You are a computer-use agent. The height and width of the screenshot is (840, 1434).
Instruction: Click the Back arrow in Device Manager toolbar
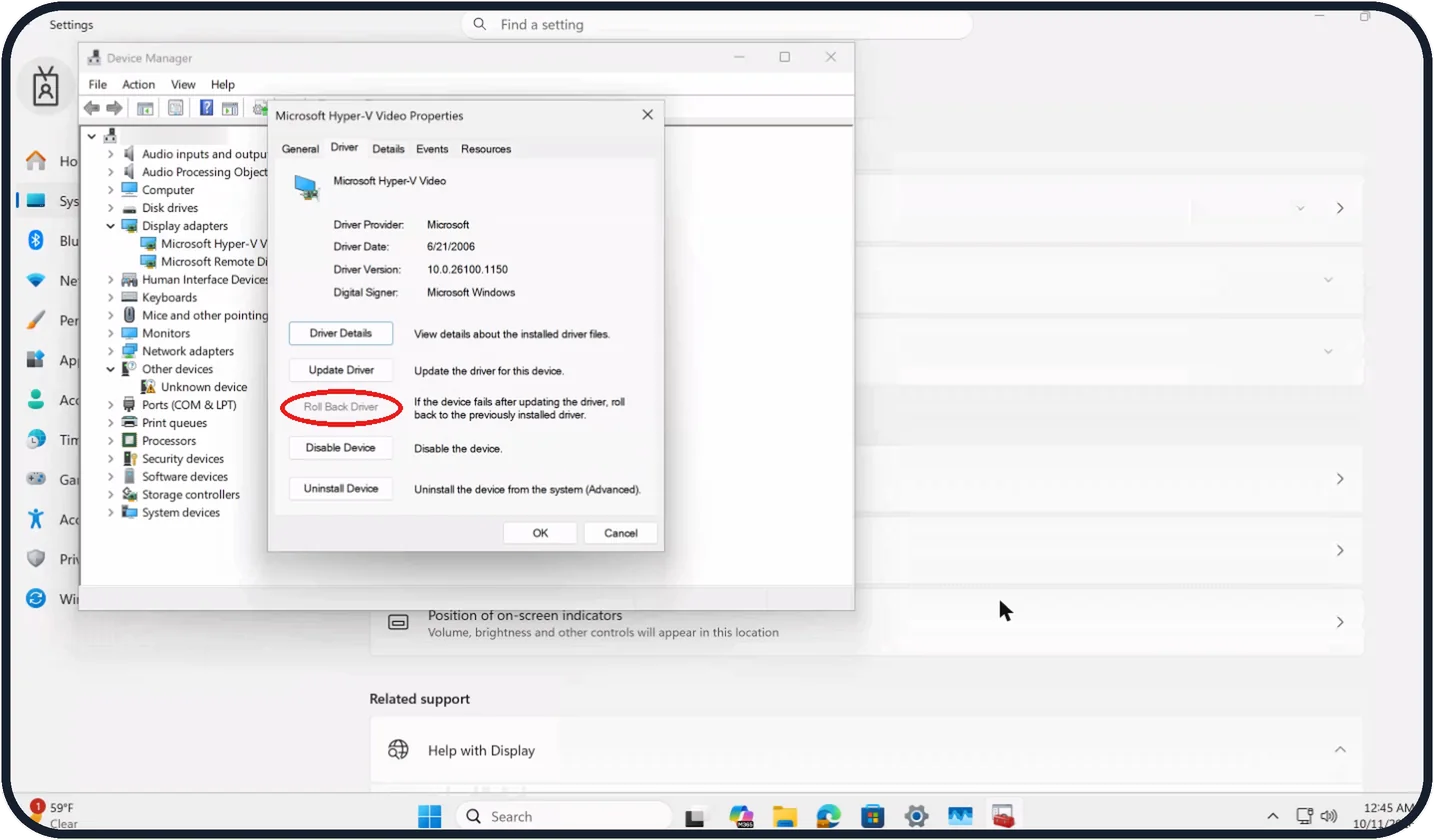[92, 108]
